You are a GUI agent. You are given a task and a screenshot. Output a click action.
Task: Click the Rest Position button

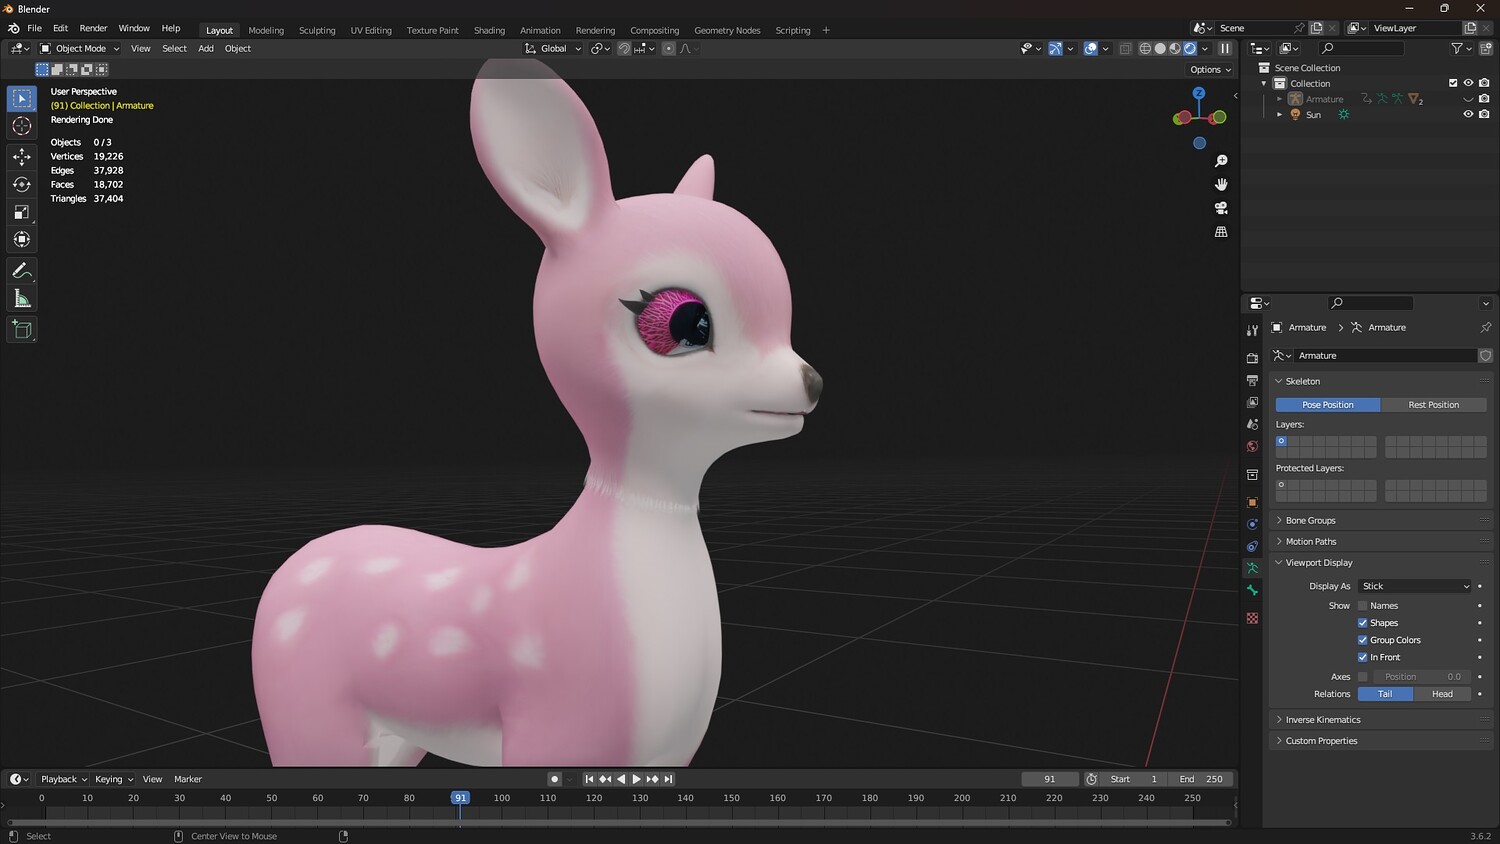point(1433,405)
